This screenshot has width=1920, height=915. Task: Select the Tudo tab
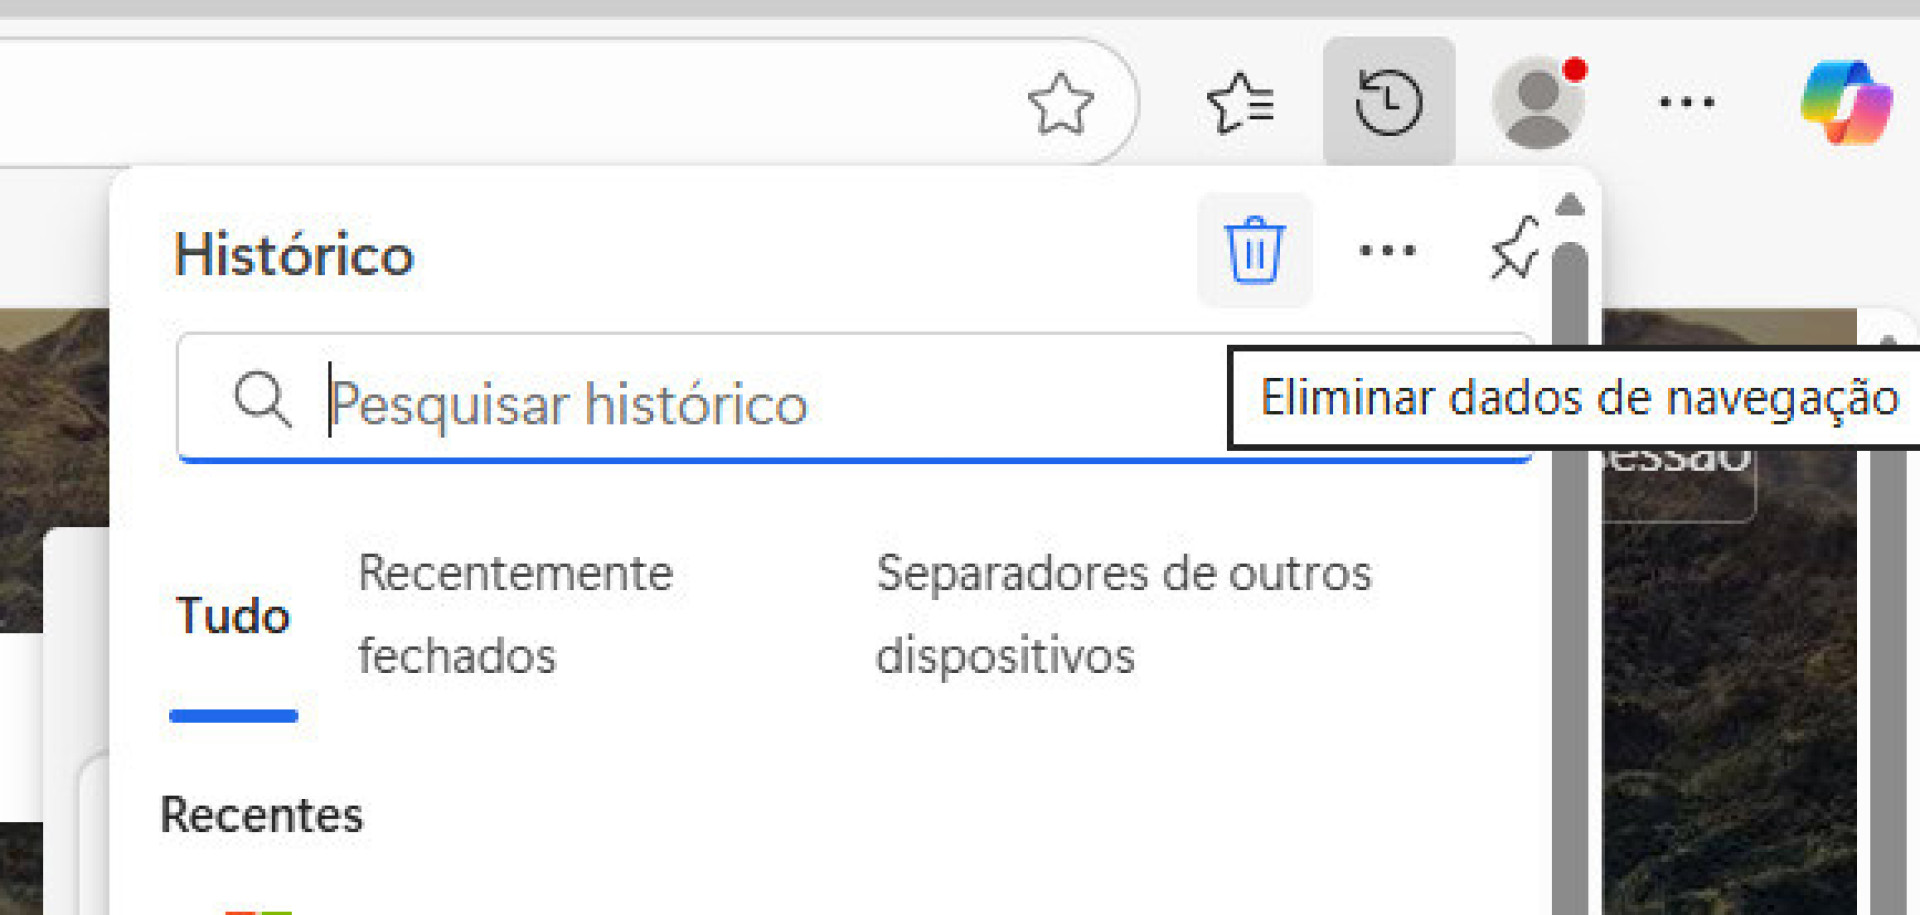click(x=232, y=616)
